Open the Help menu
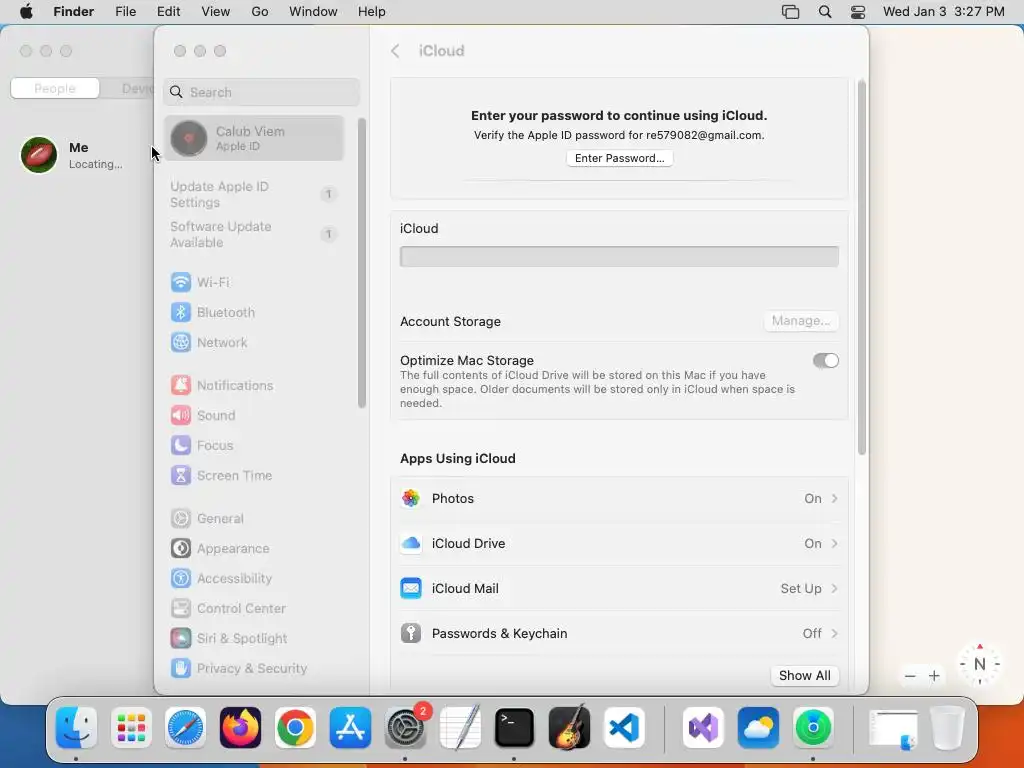The image size is (1024, 768). point(372,12)
